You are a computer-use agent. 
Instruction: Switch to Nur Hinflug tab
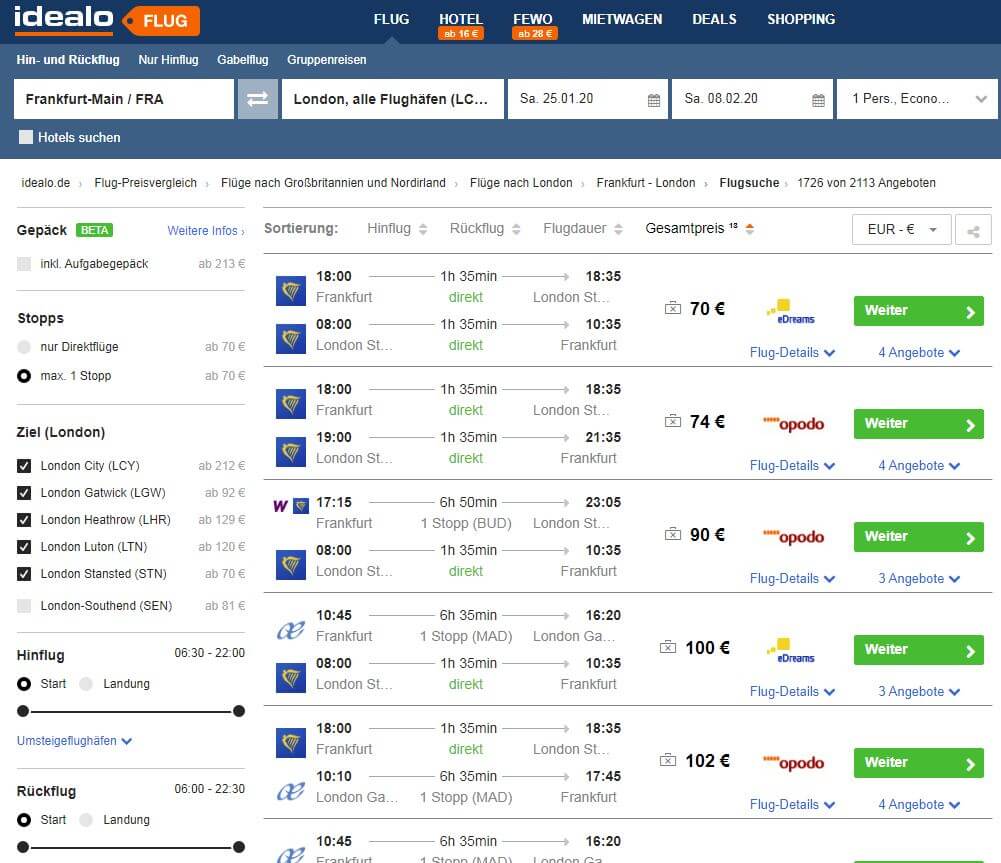click(x=169, y=59)
